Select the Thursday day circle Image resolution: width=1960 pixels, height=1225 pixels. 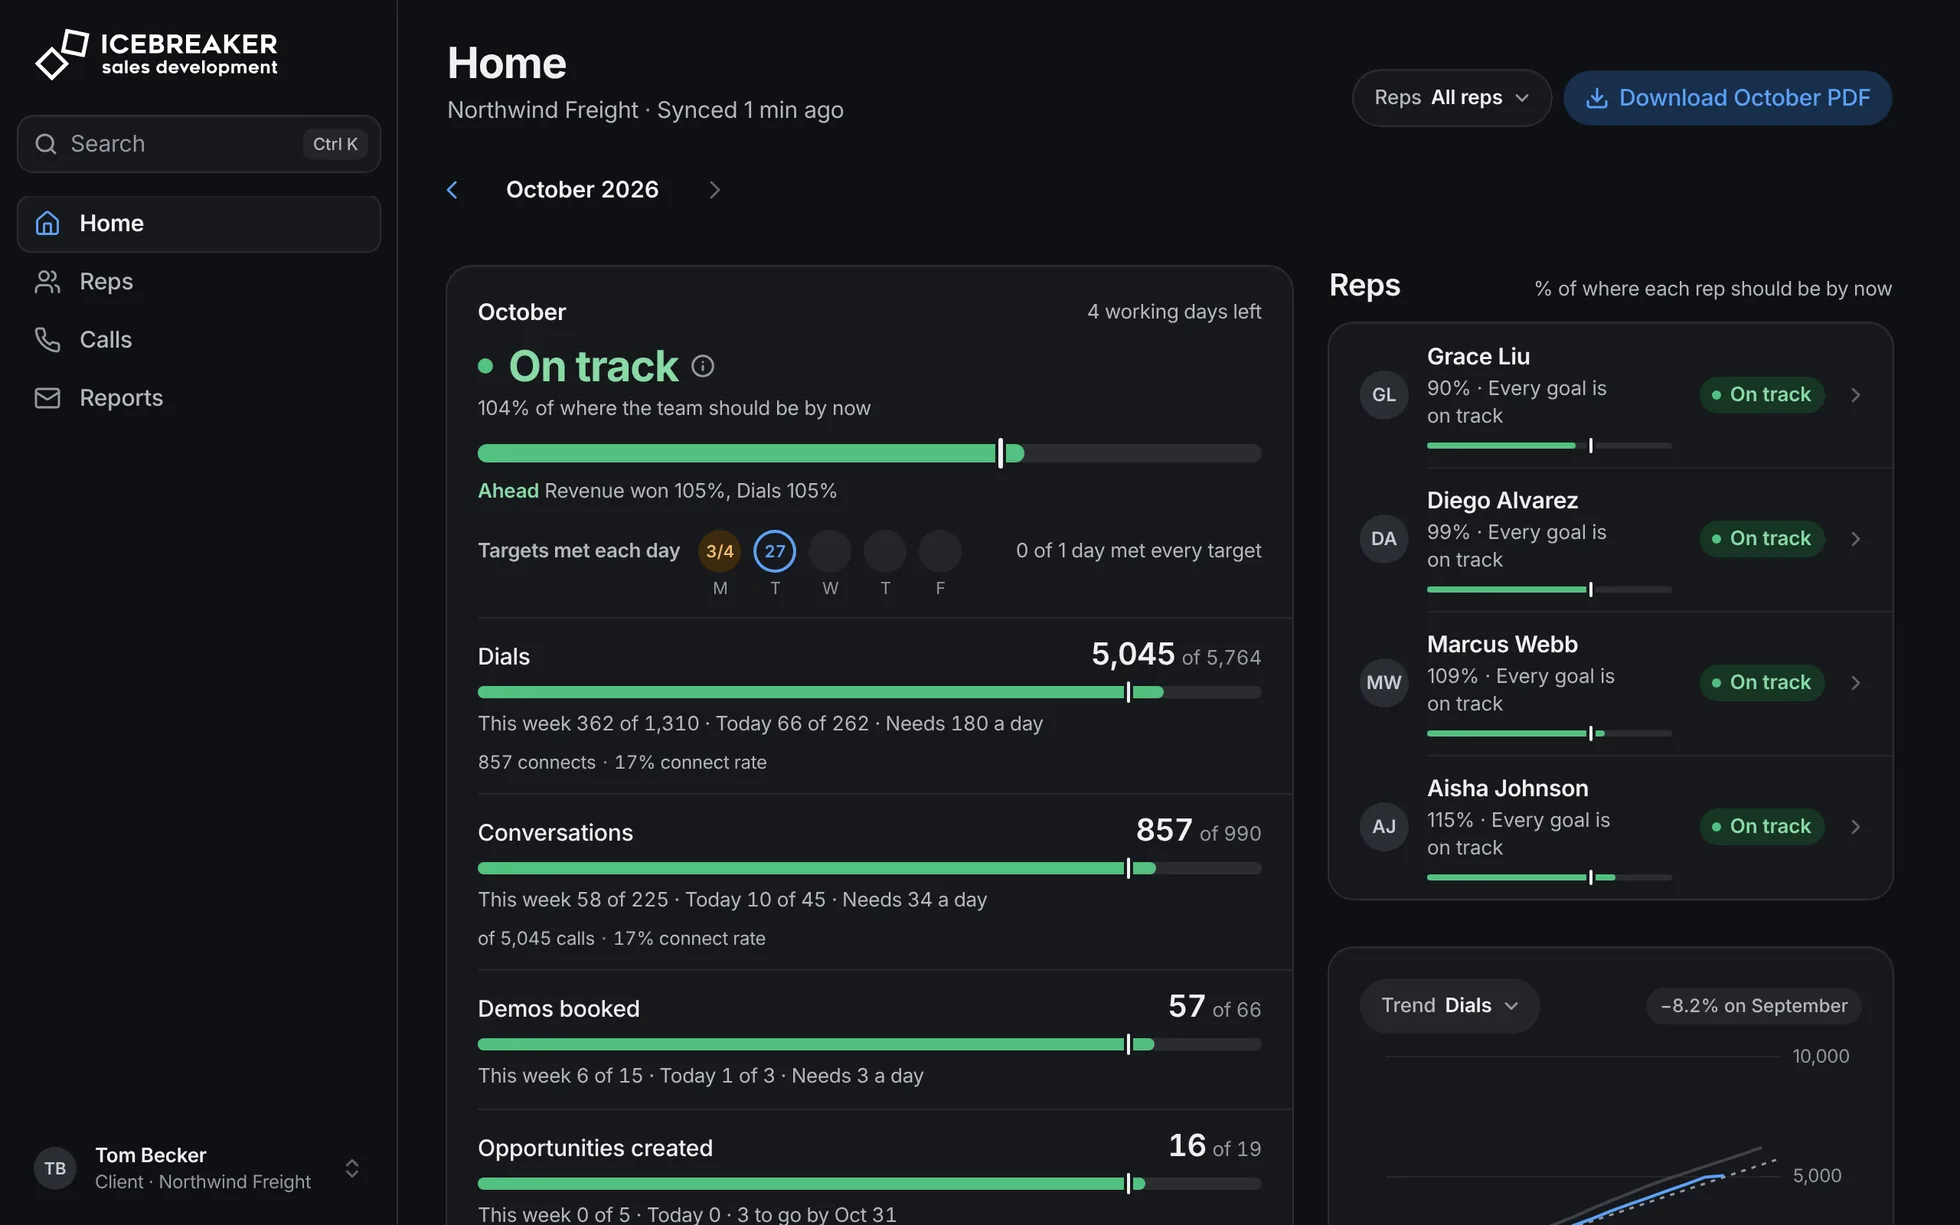[885, 551]
